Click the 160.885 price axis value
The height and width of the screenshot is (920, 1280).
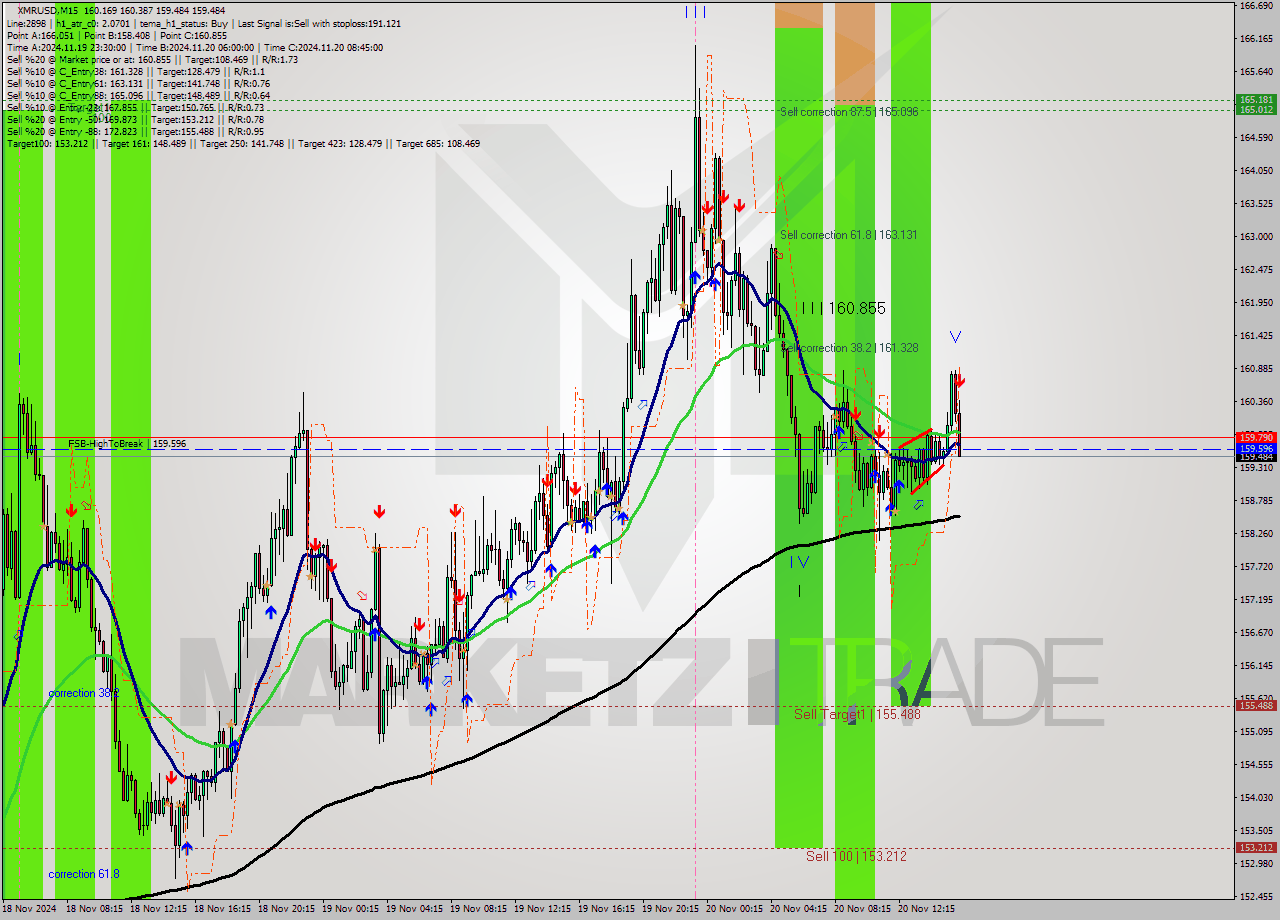(1256, 369)
